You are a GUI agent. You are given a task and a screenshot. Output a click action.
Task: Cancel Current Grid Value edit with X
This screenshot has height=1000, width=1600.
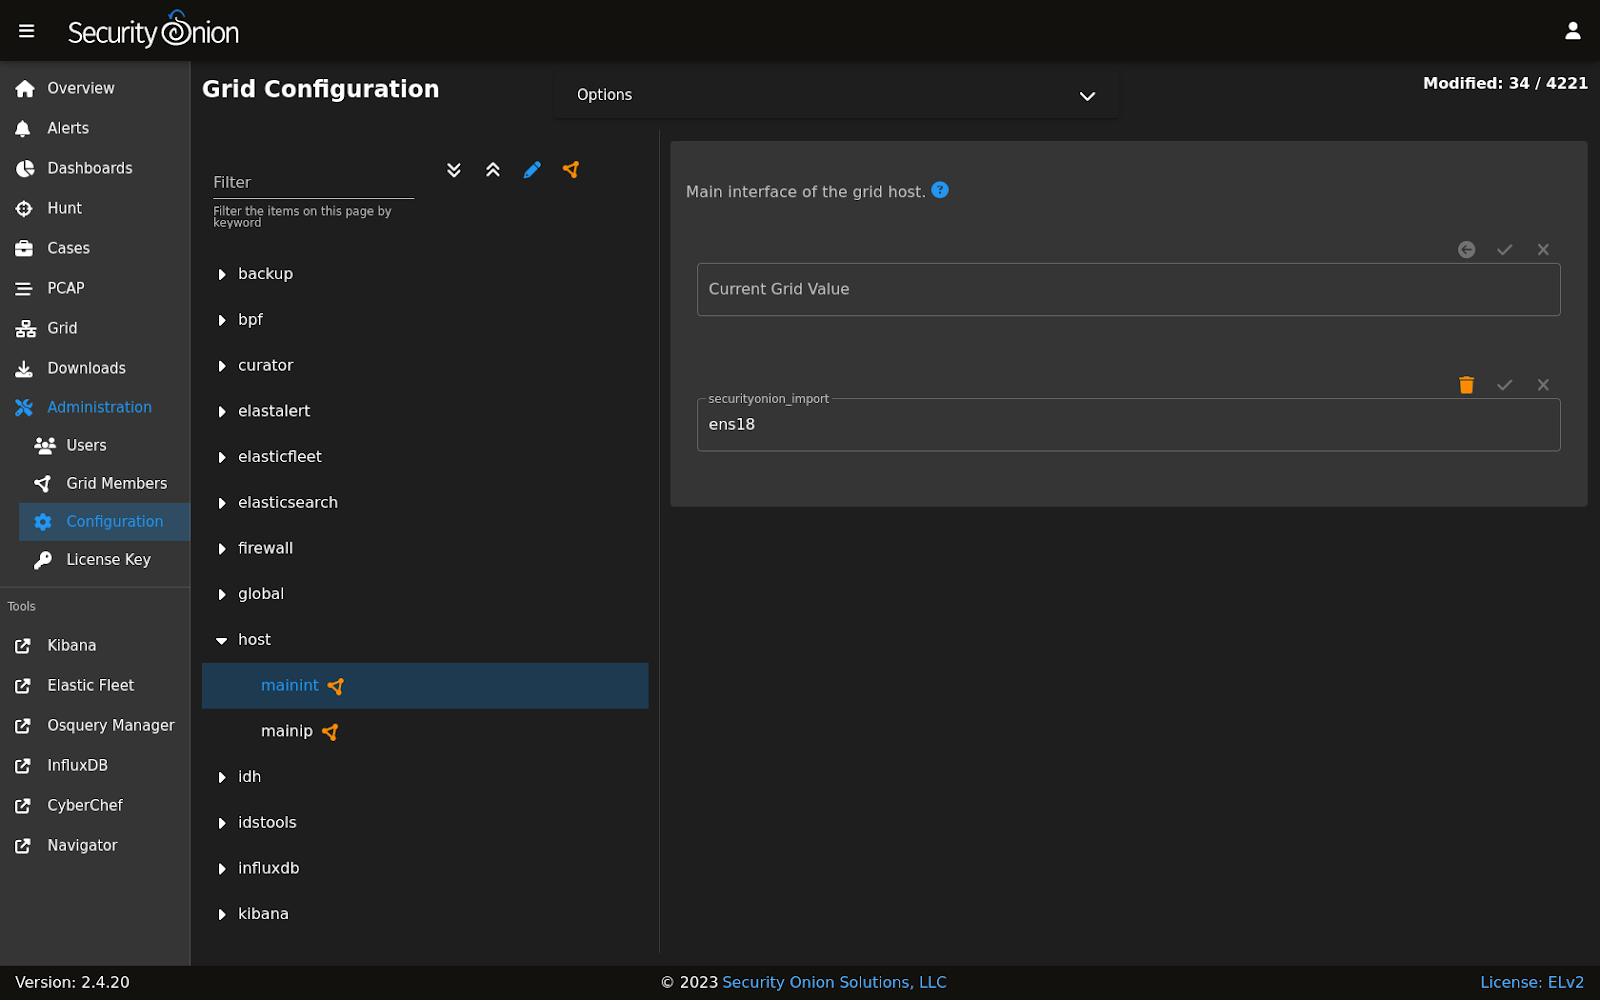point(1544,250)
